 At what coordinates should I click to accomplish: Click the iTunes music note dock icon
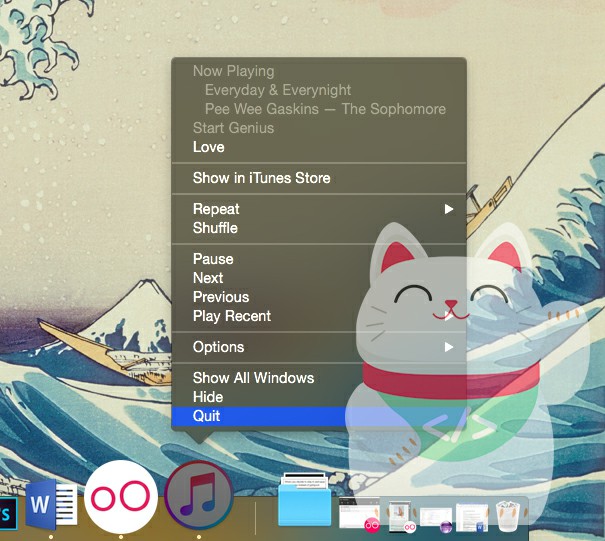pos(199,497)
